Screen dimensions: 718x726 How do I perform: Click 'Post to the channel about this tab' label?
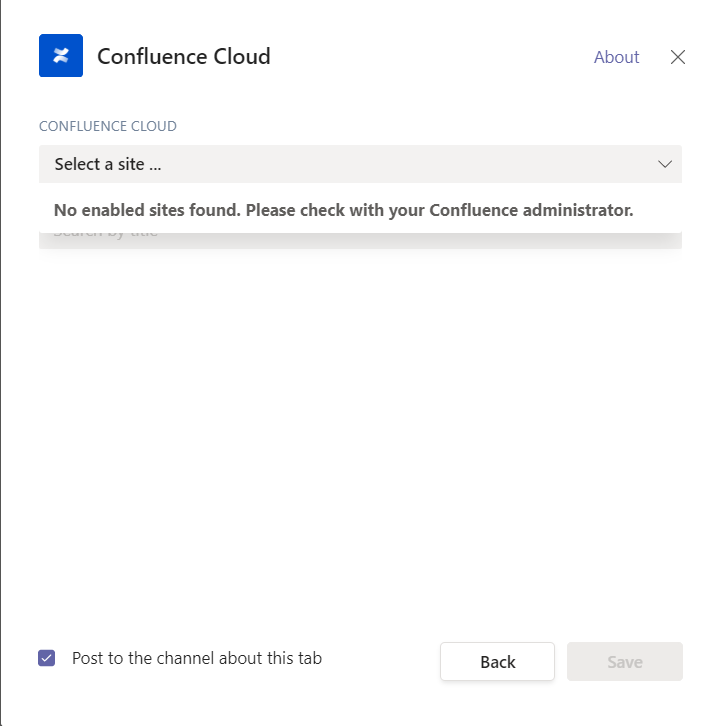click(x=197, y=658)
